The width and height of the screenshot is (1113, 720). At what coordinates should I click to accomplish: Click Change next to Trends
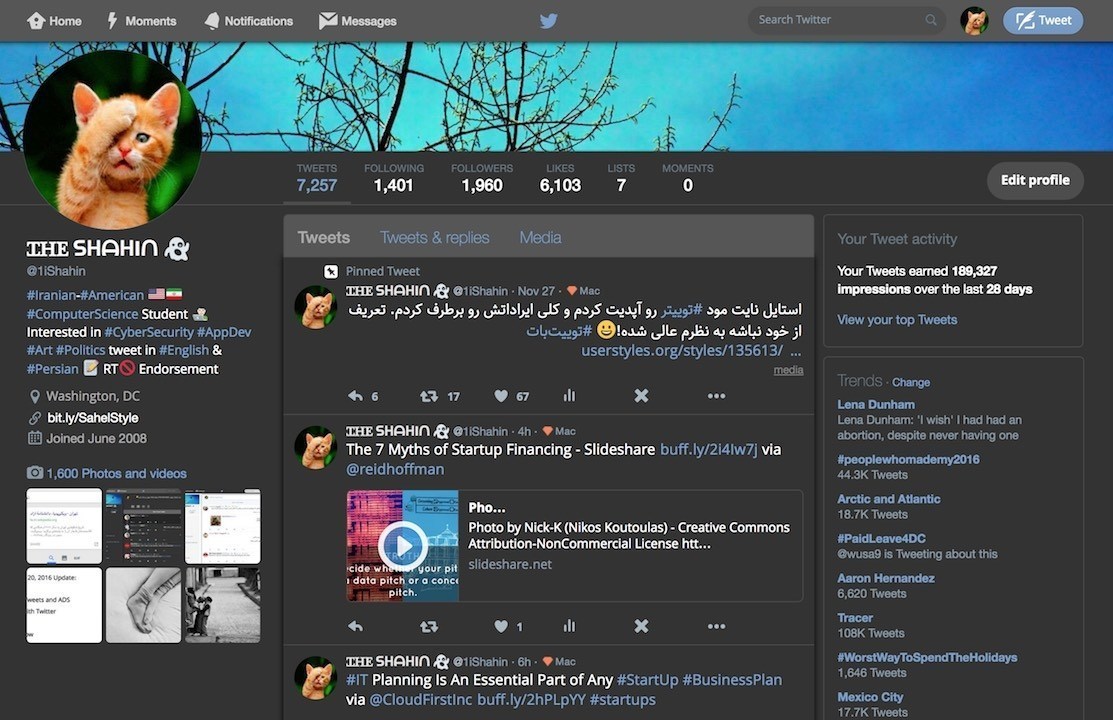tap(911, 382)
